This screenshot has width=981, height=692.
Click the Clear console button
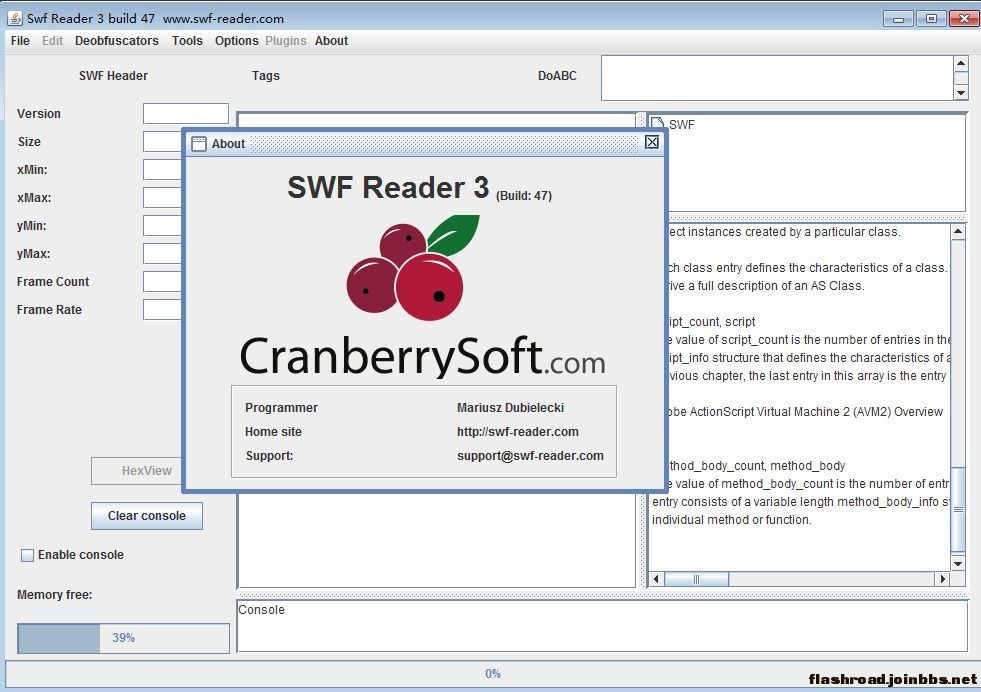(x=147, y=516)
